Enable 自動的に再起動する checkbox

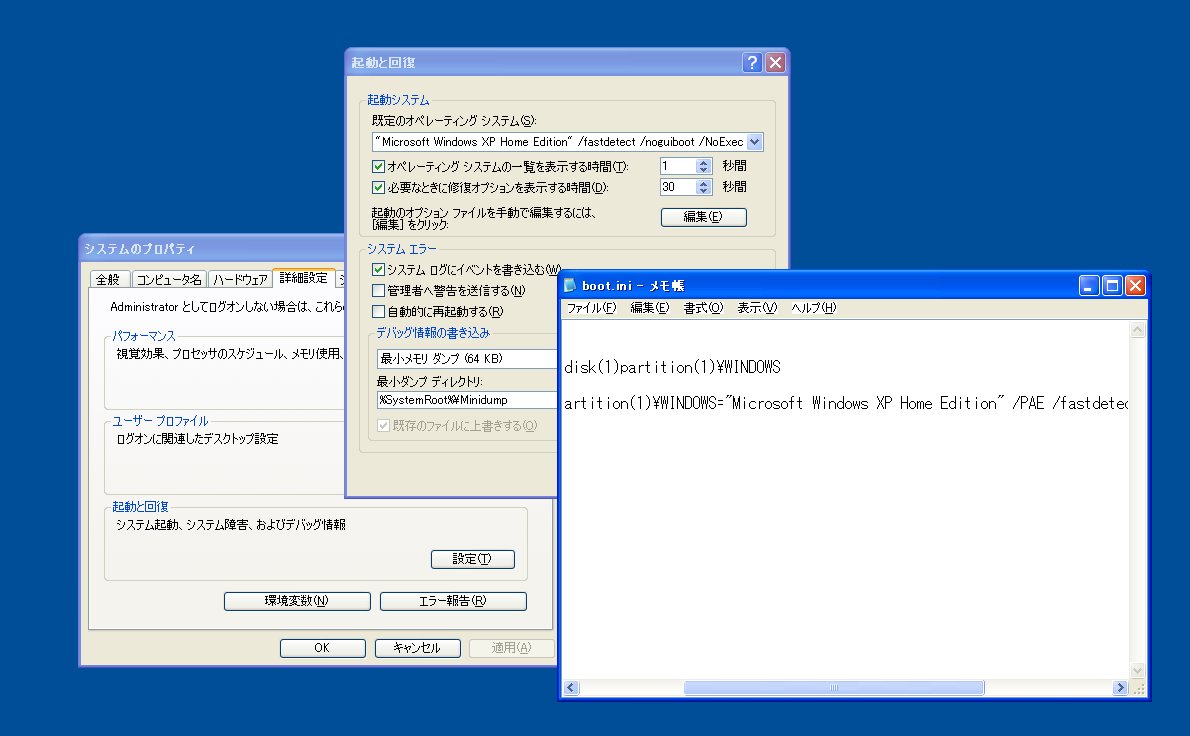pyautogui.click(x=378, y=311)
